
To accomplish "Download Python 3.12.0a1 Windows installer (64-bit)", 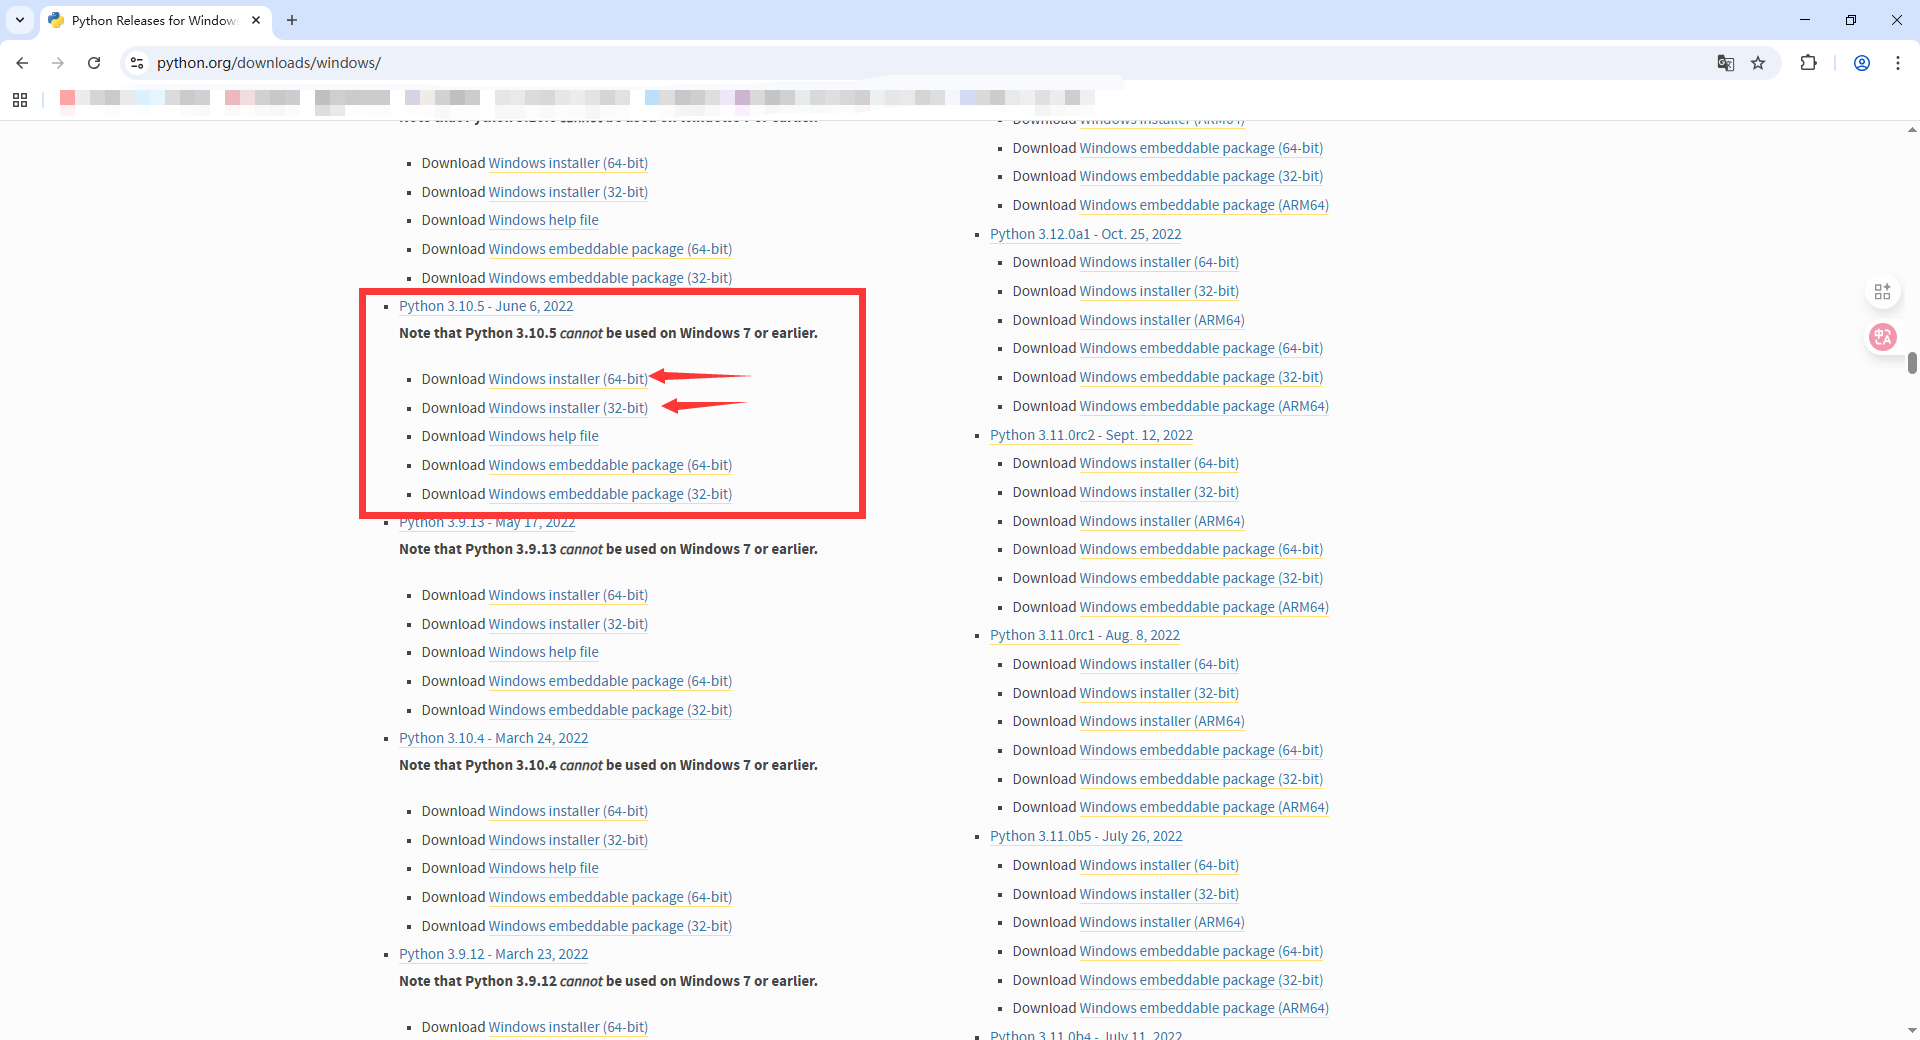I will click(1159, 262).
